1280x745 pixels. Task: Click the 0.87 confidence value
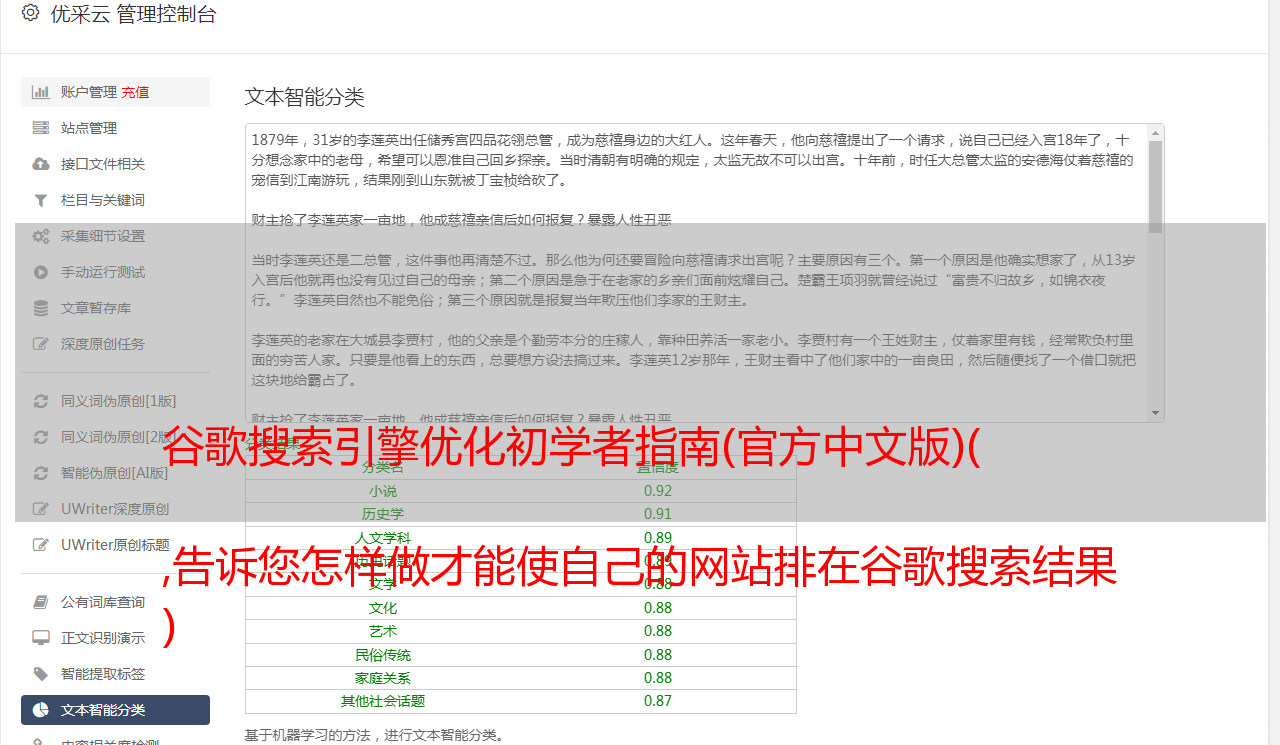click(x=658, y=701)
